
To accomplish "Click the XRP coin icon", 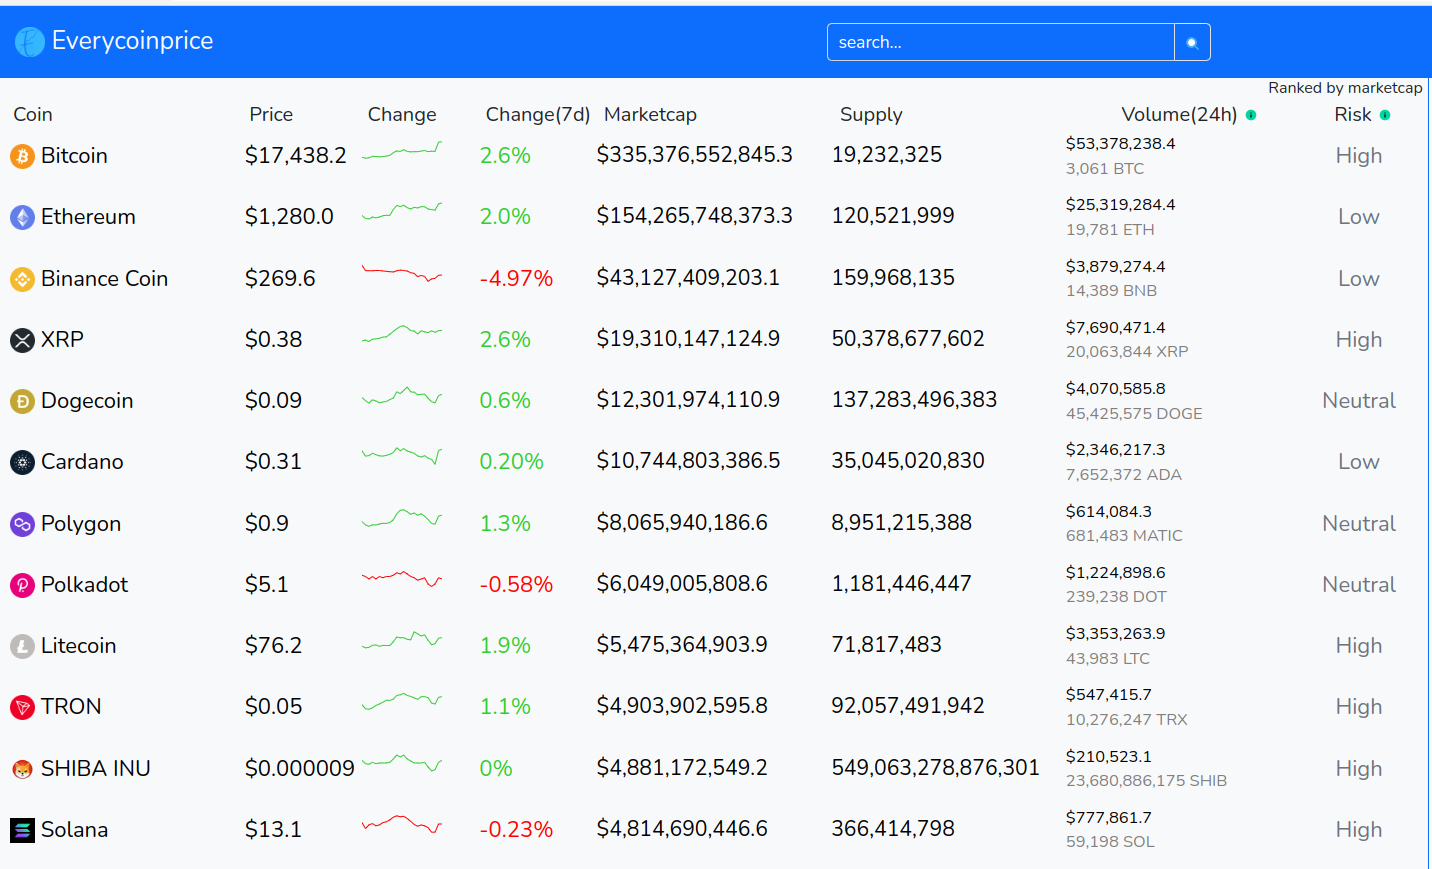I will click(x=22, y=340).
